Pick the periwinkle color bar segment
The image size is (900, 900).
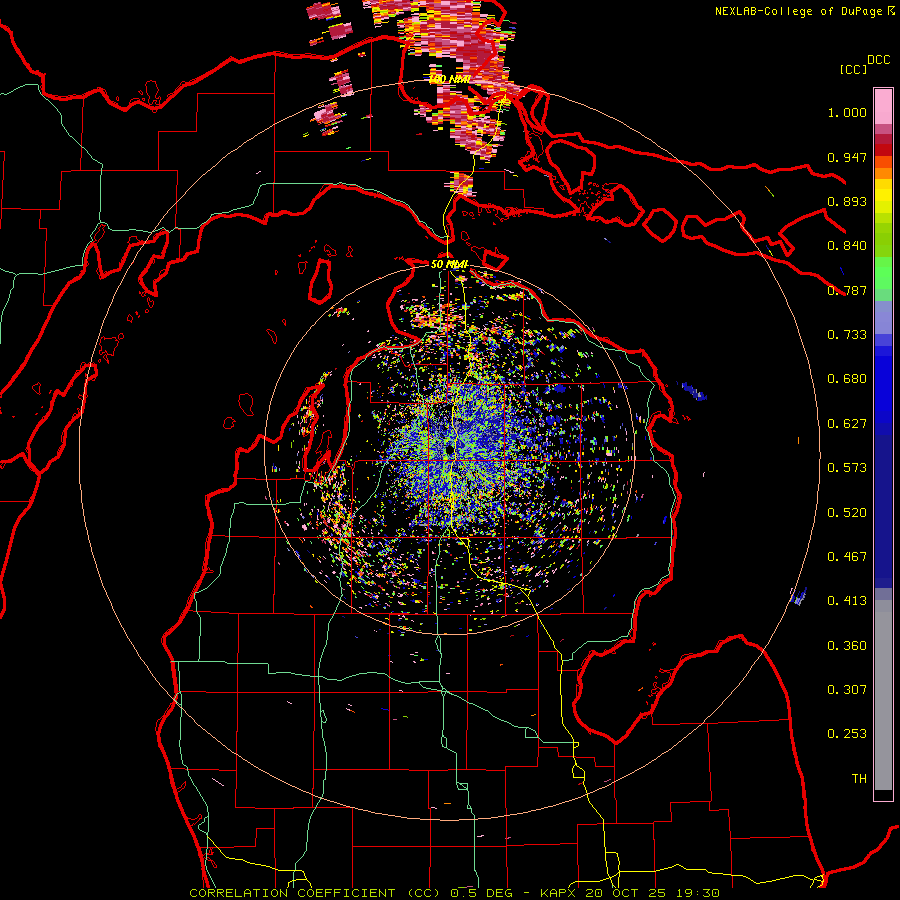click(x=883, y=317)
